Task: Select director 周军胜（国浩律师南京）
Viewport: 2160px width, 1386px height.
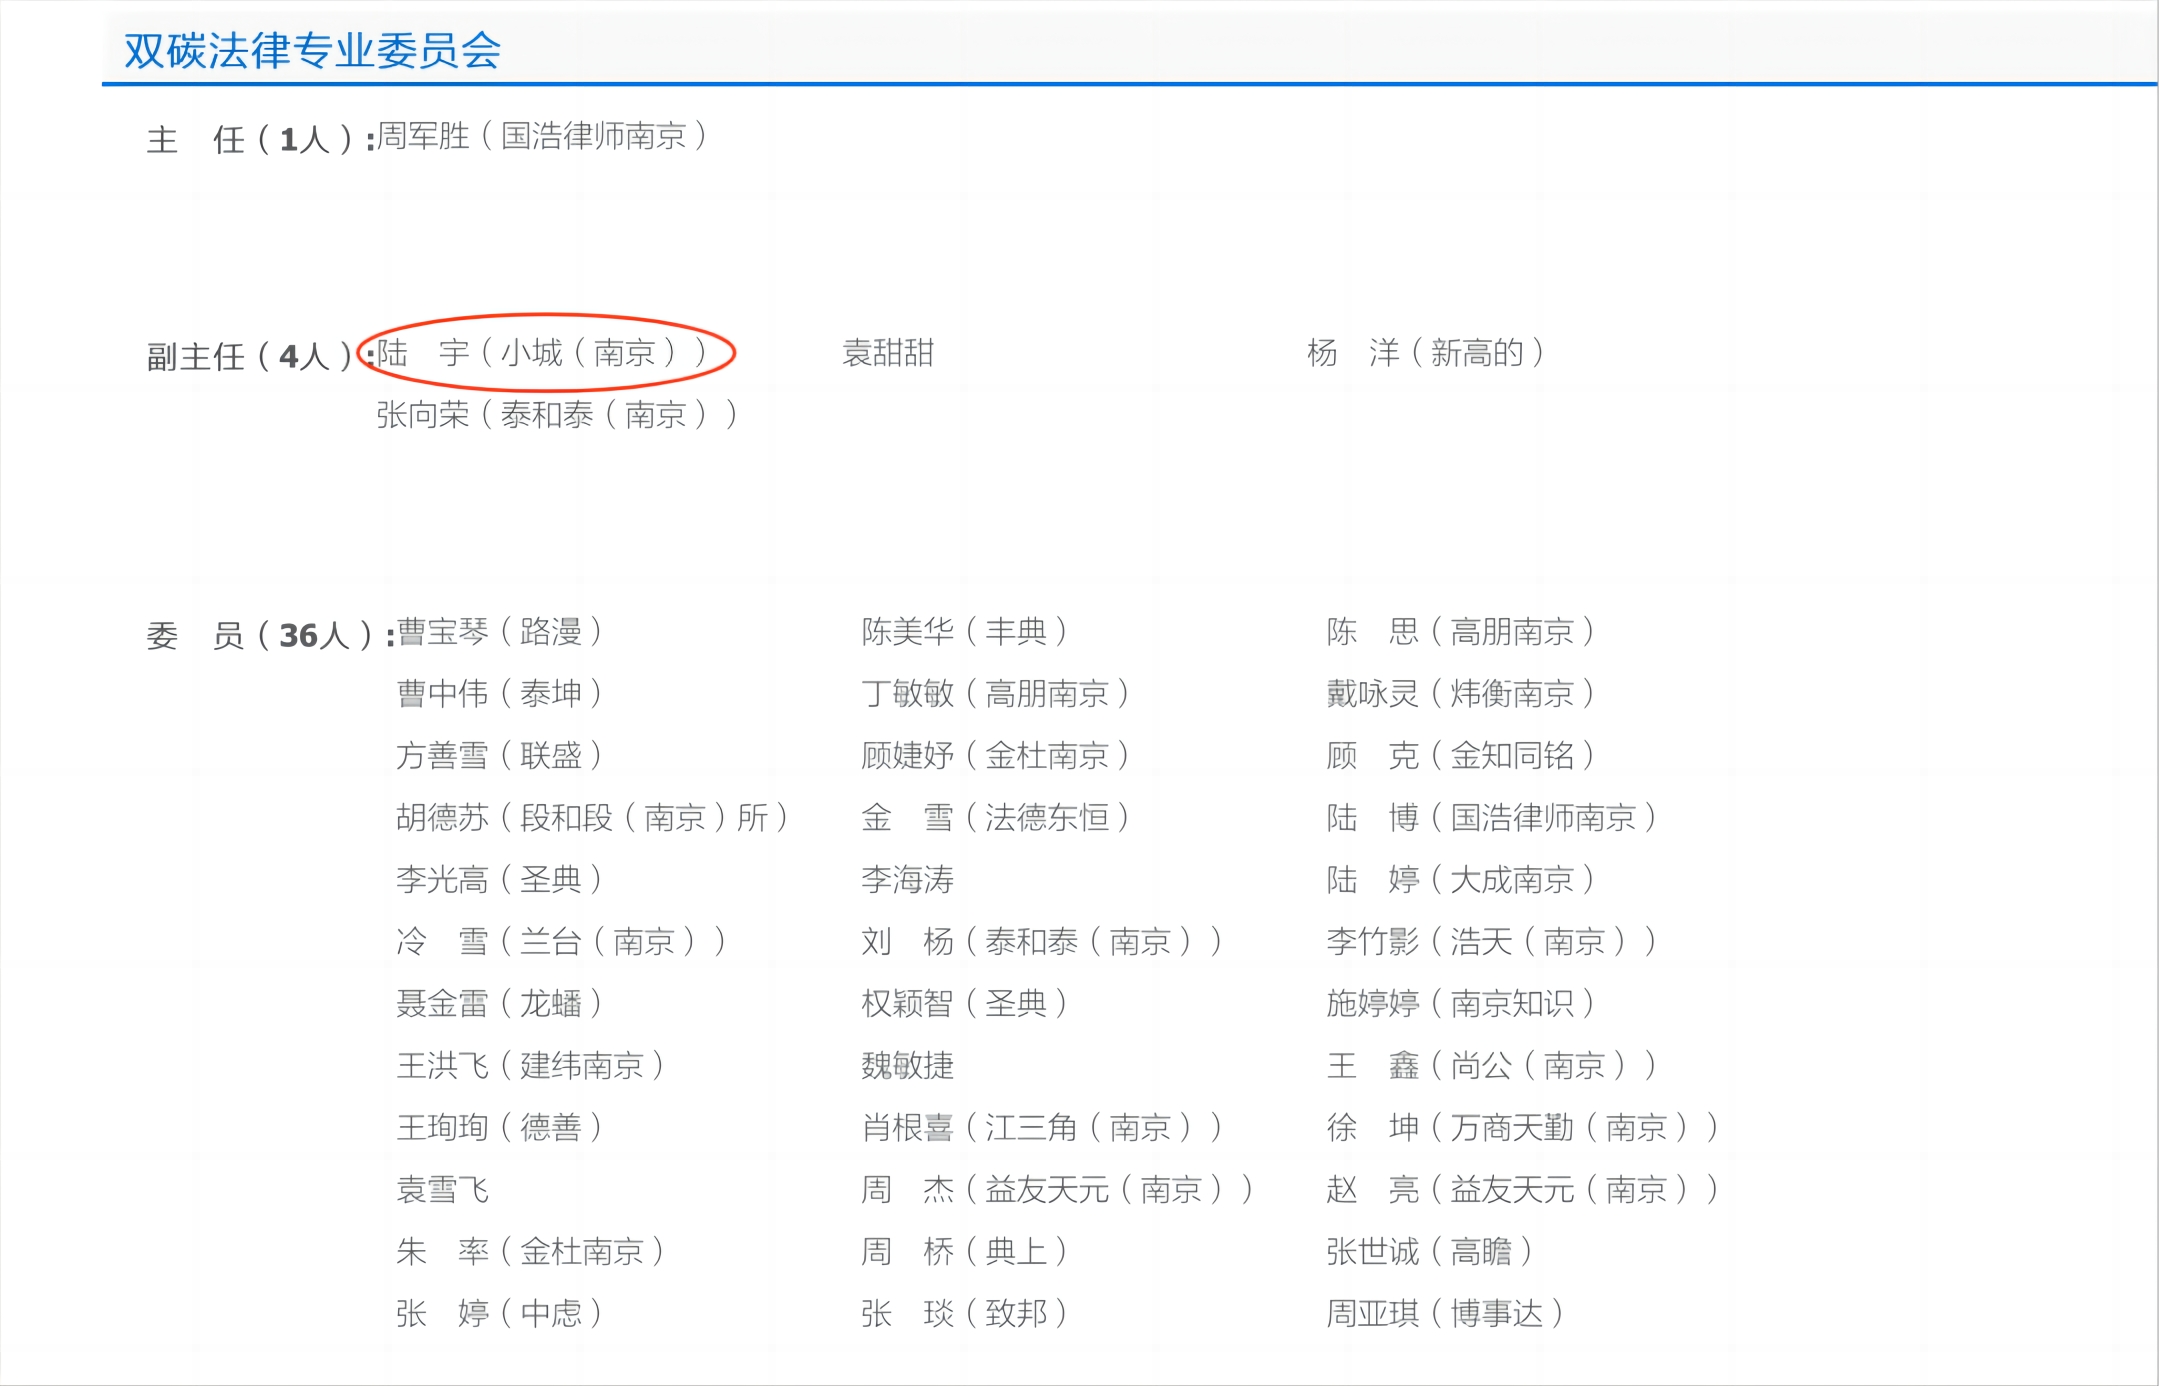Action: [x=543, y=136]
